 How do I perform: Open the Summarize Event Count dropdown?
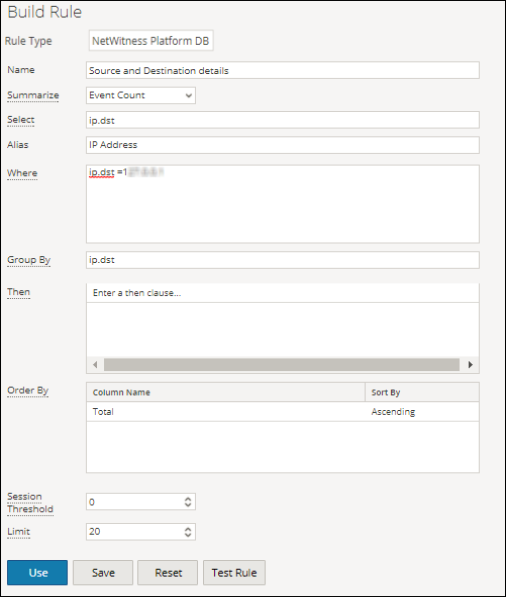point(141,95)
